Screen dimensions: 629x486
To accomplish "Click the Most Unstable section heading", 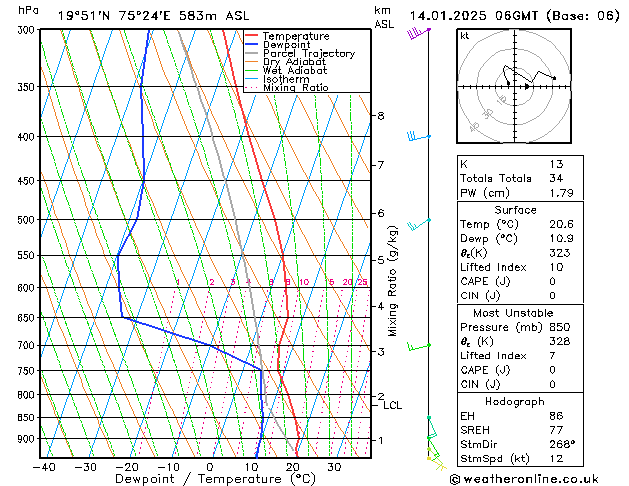I will (538, 313).
